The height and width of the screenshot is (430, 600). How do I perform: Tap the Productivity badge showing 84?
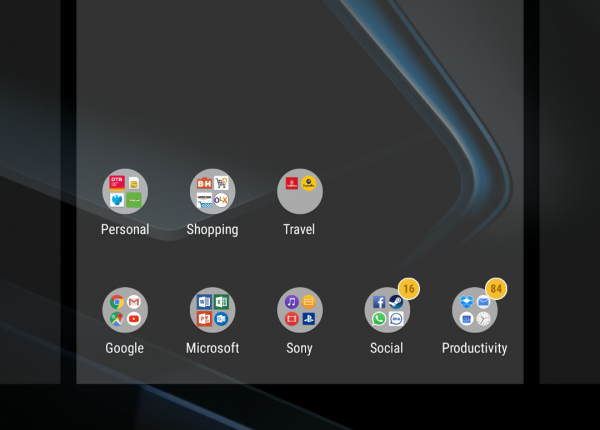coord(496,288)
